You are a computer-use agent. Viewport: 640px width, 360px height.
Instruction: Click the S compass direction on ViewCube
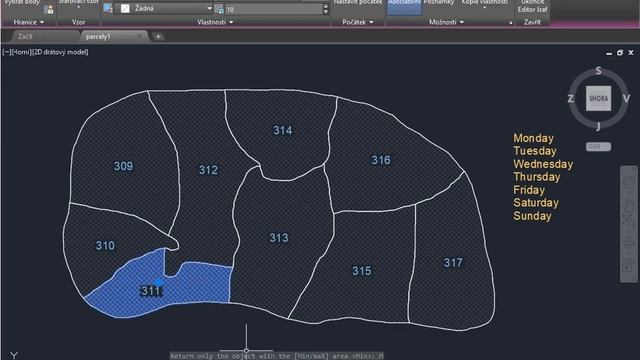pos(598,71)
